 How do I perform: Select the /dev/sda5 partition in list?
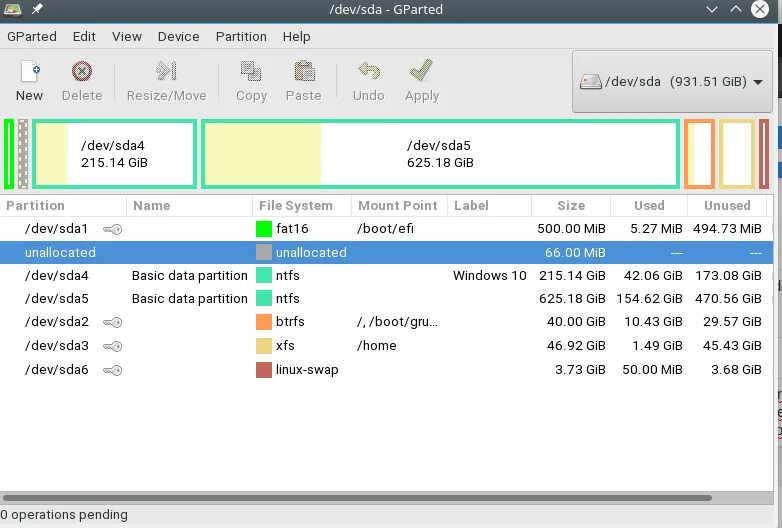(x=387, y=298)
